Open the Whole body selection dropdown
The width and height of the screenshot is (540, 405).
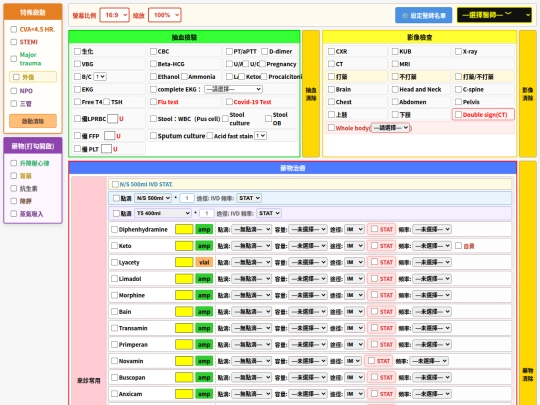[x=391, y=128]
